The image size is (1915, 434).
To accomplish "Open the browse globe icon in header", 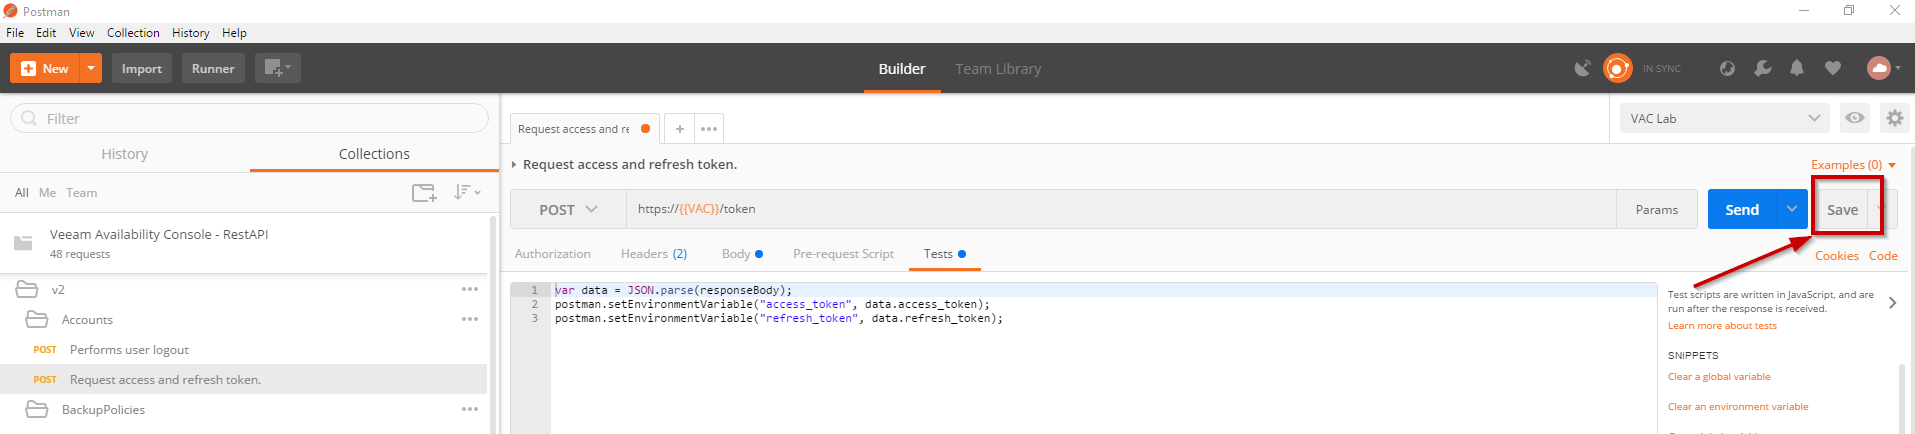I will (x=1727, y=68).
